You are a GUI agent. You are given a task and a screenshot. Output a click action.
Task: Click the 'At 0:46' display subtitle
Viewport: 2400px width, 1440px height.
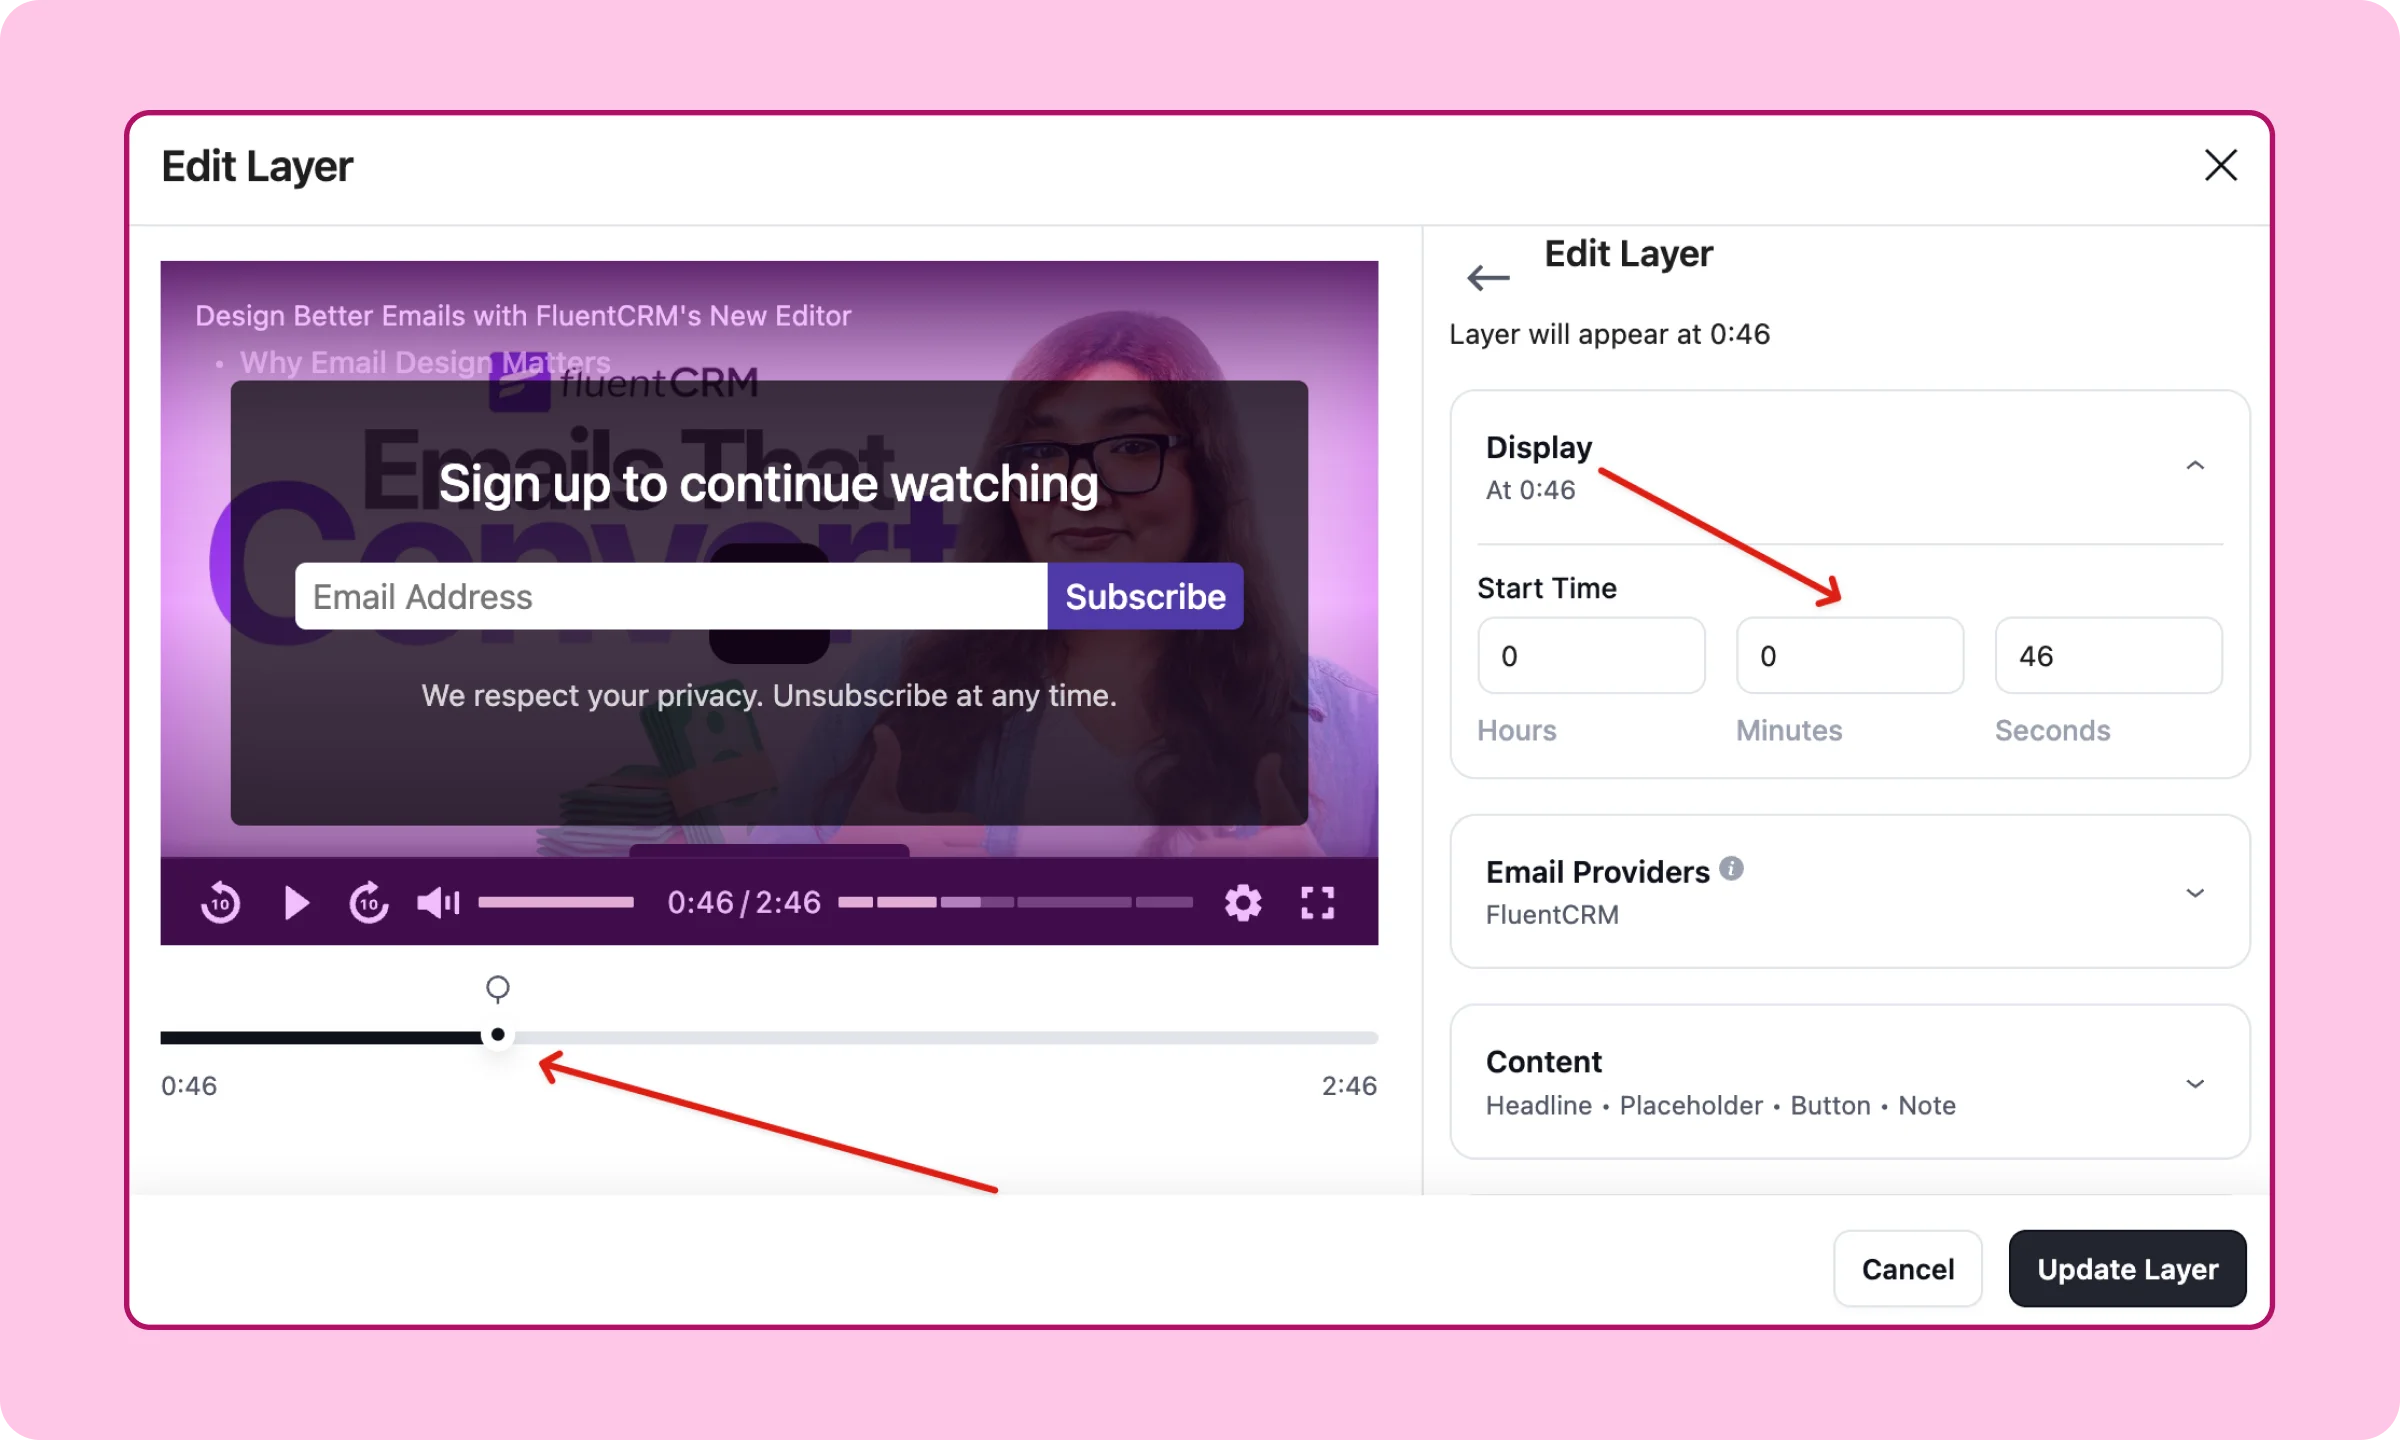(1530, 490)
